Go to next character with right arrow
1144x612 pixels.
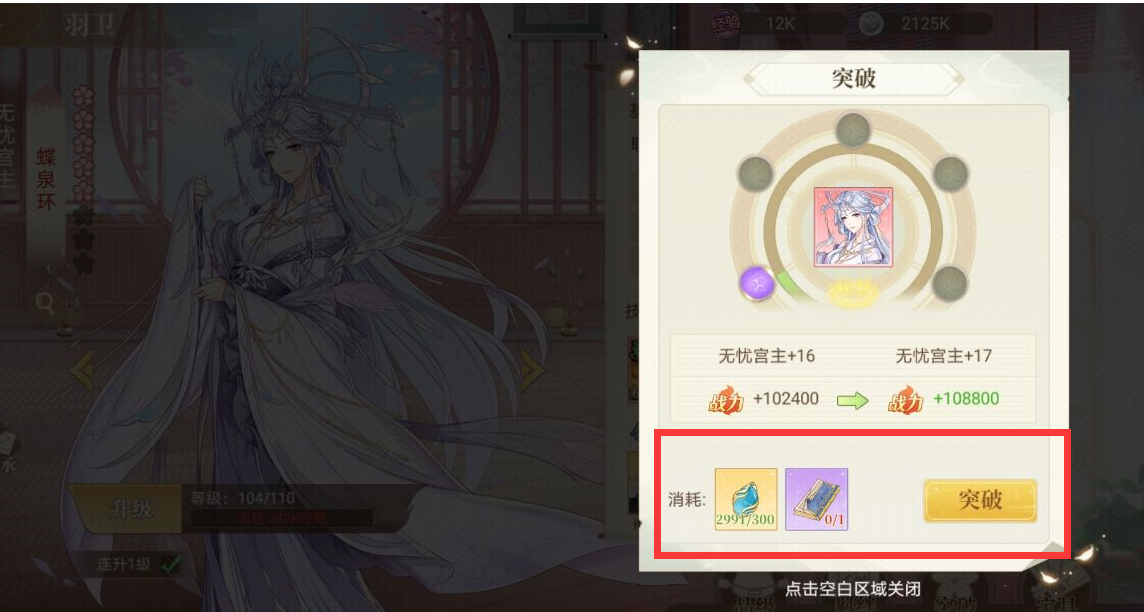[x=532, y=371]
